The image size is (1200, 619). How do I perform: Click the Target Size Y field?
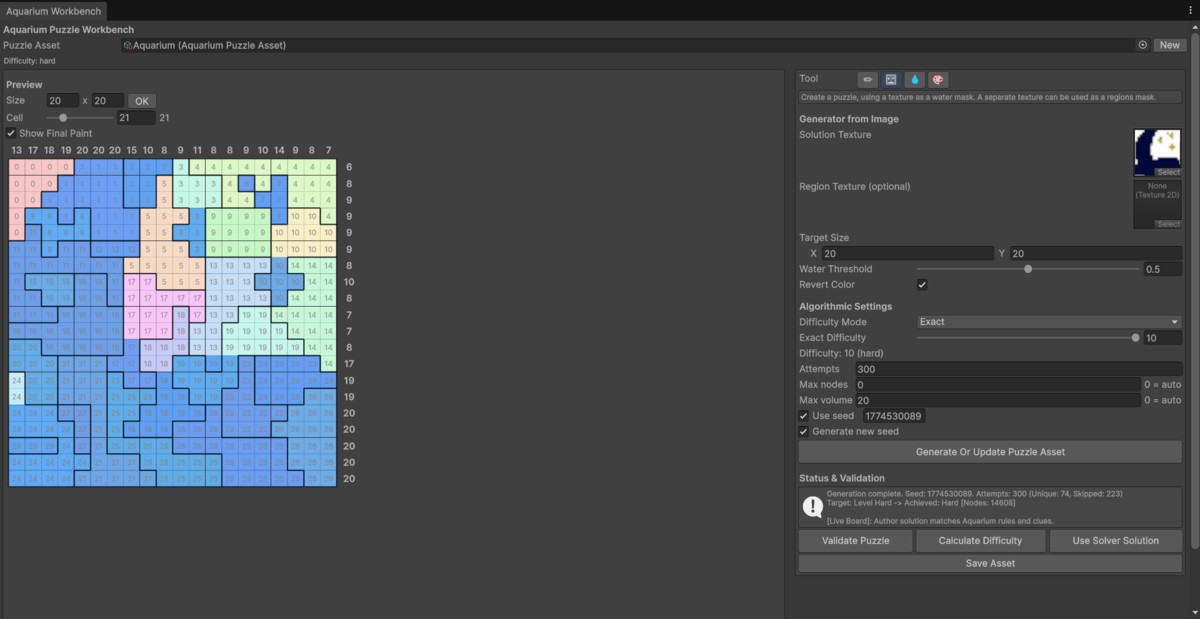click(1096, 254)
